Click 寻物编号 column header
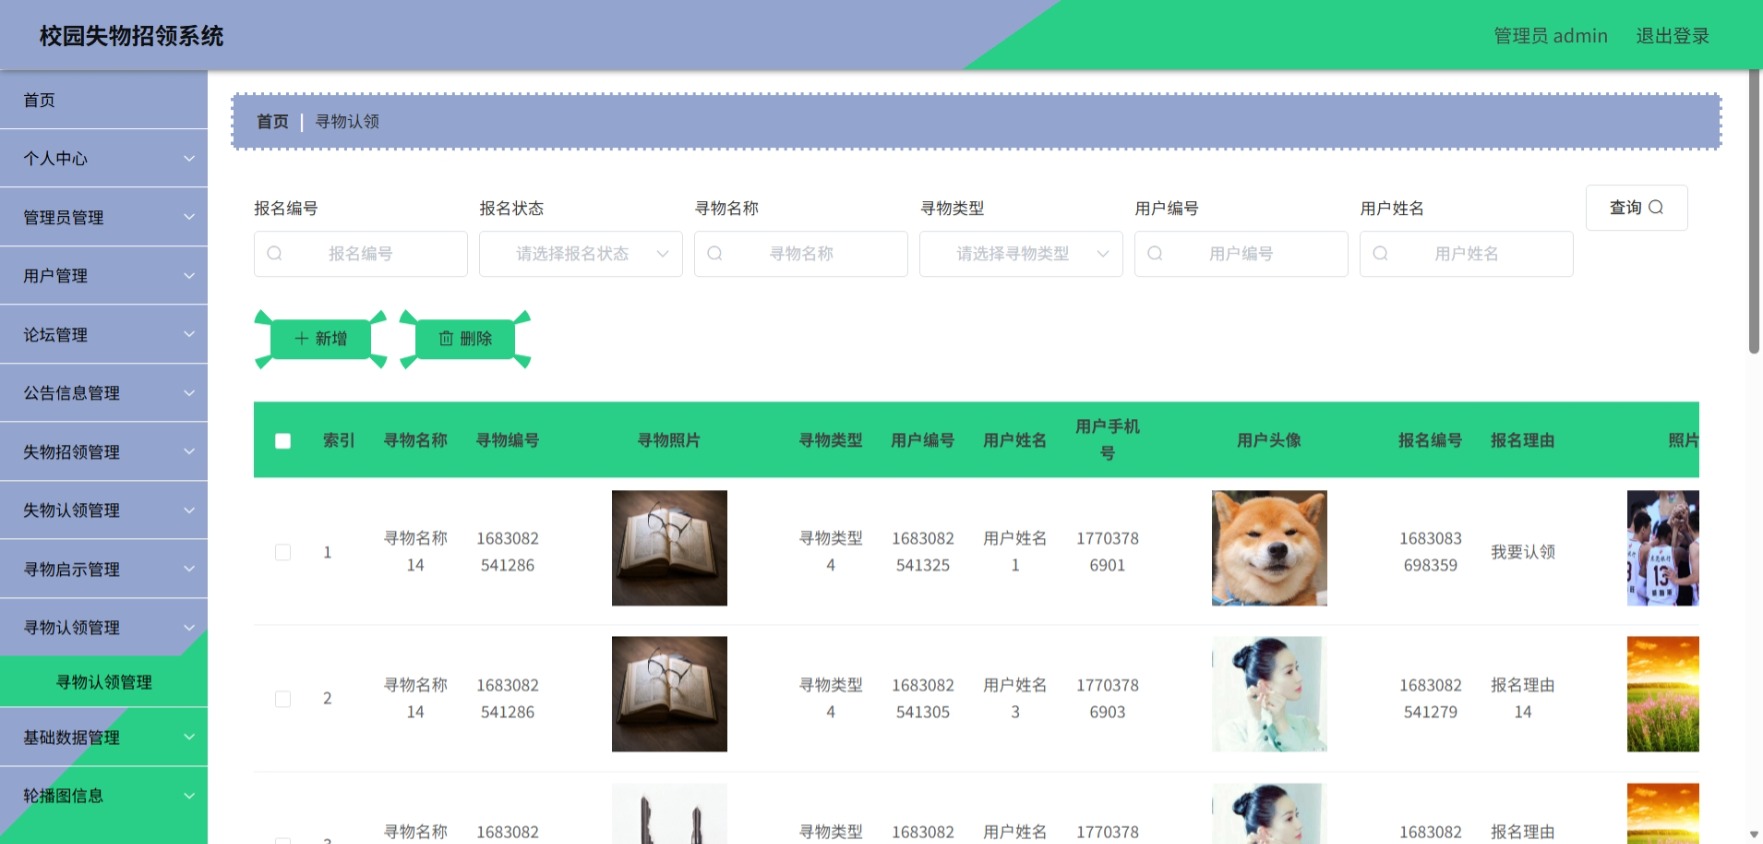This screenshot has width=1763, height=844. (507, 440)
